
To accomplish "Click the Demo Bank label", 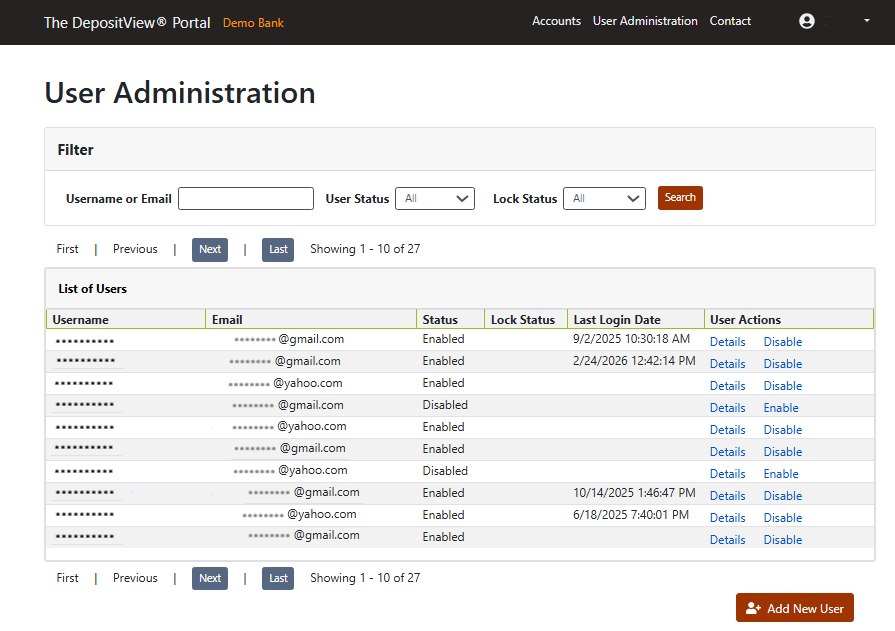I will (x=253, y=23).
